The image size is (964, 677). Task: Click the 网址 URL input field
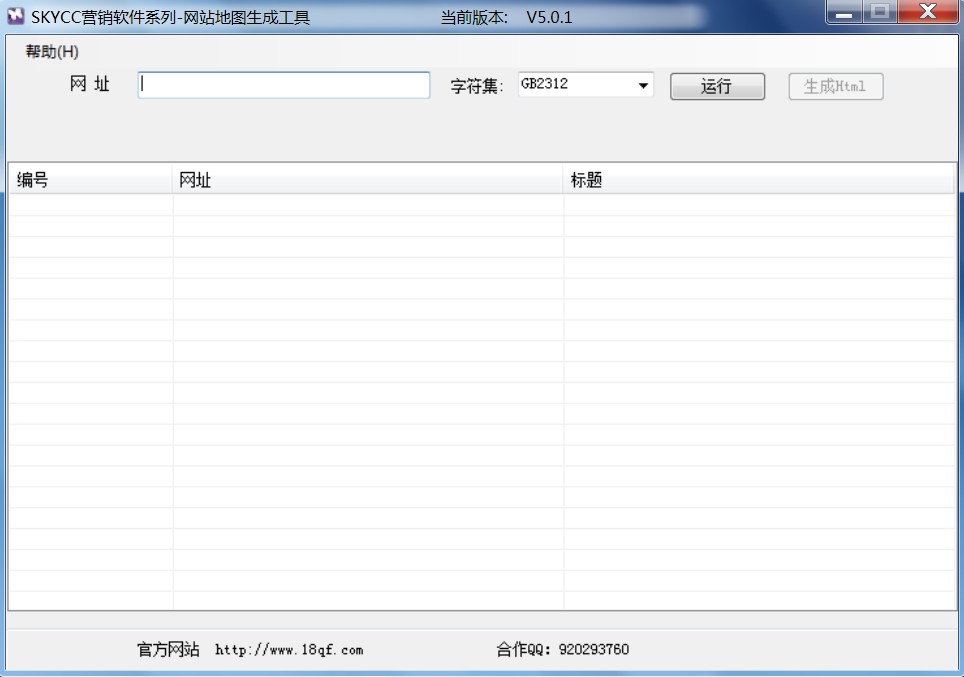283,85
